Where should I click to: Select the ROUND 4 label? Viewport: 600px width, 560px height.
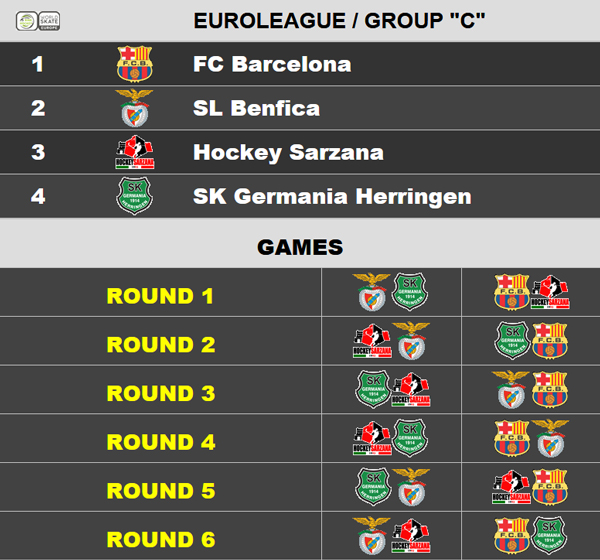pos(161,442)
